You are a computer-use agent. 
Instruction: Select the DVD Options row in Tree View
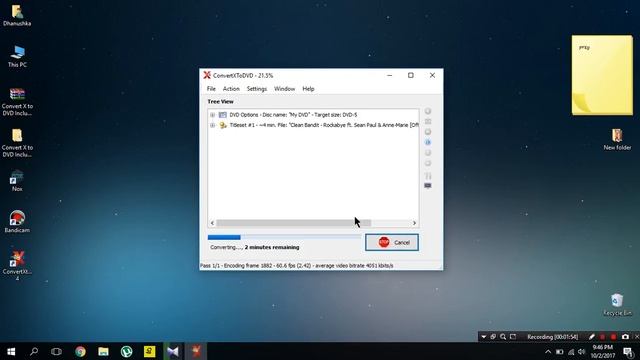coord(293,115)
